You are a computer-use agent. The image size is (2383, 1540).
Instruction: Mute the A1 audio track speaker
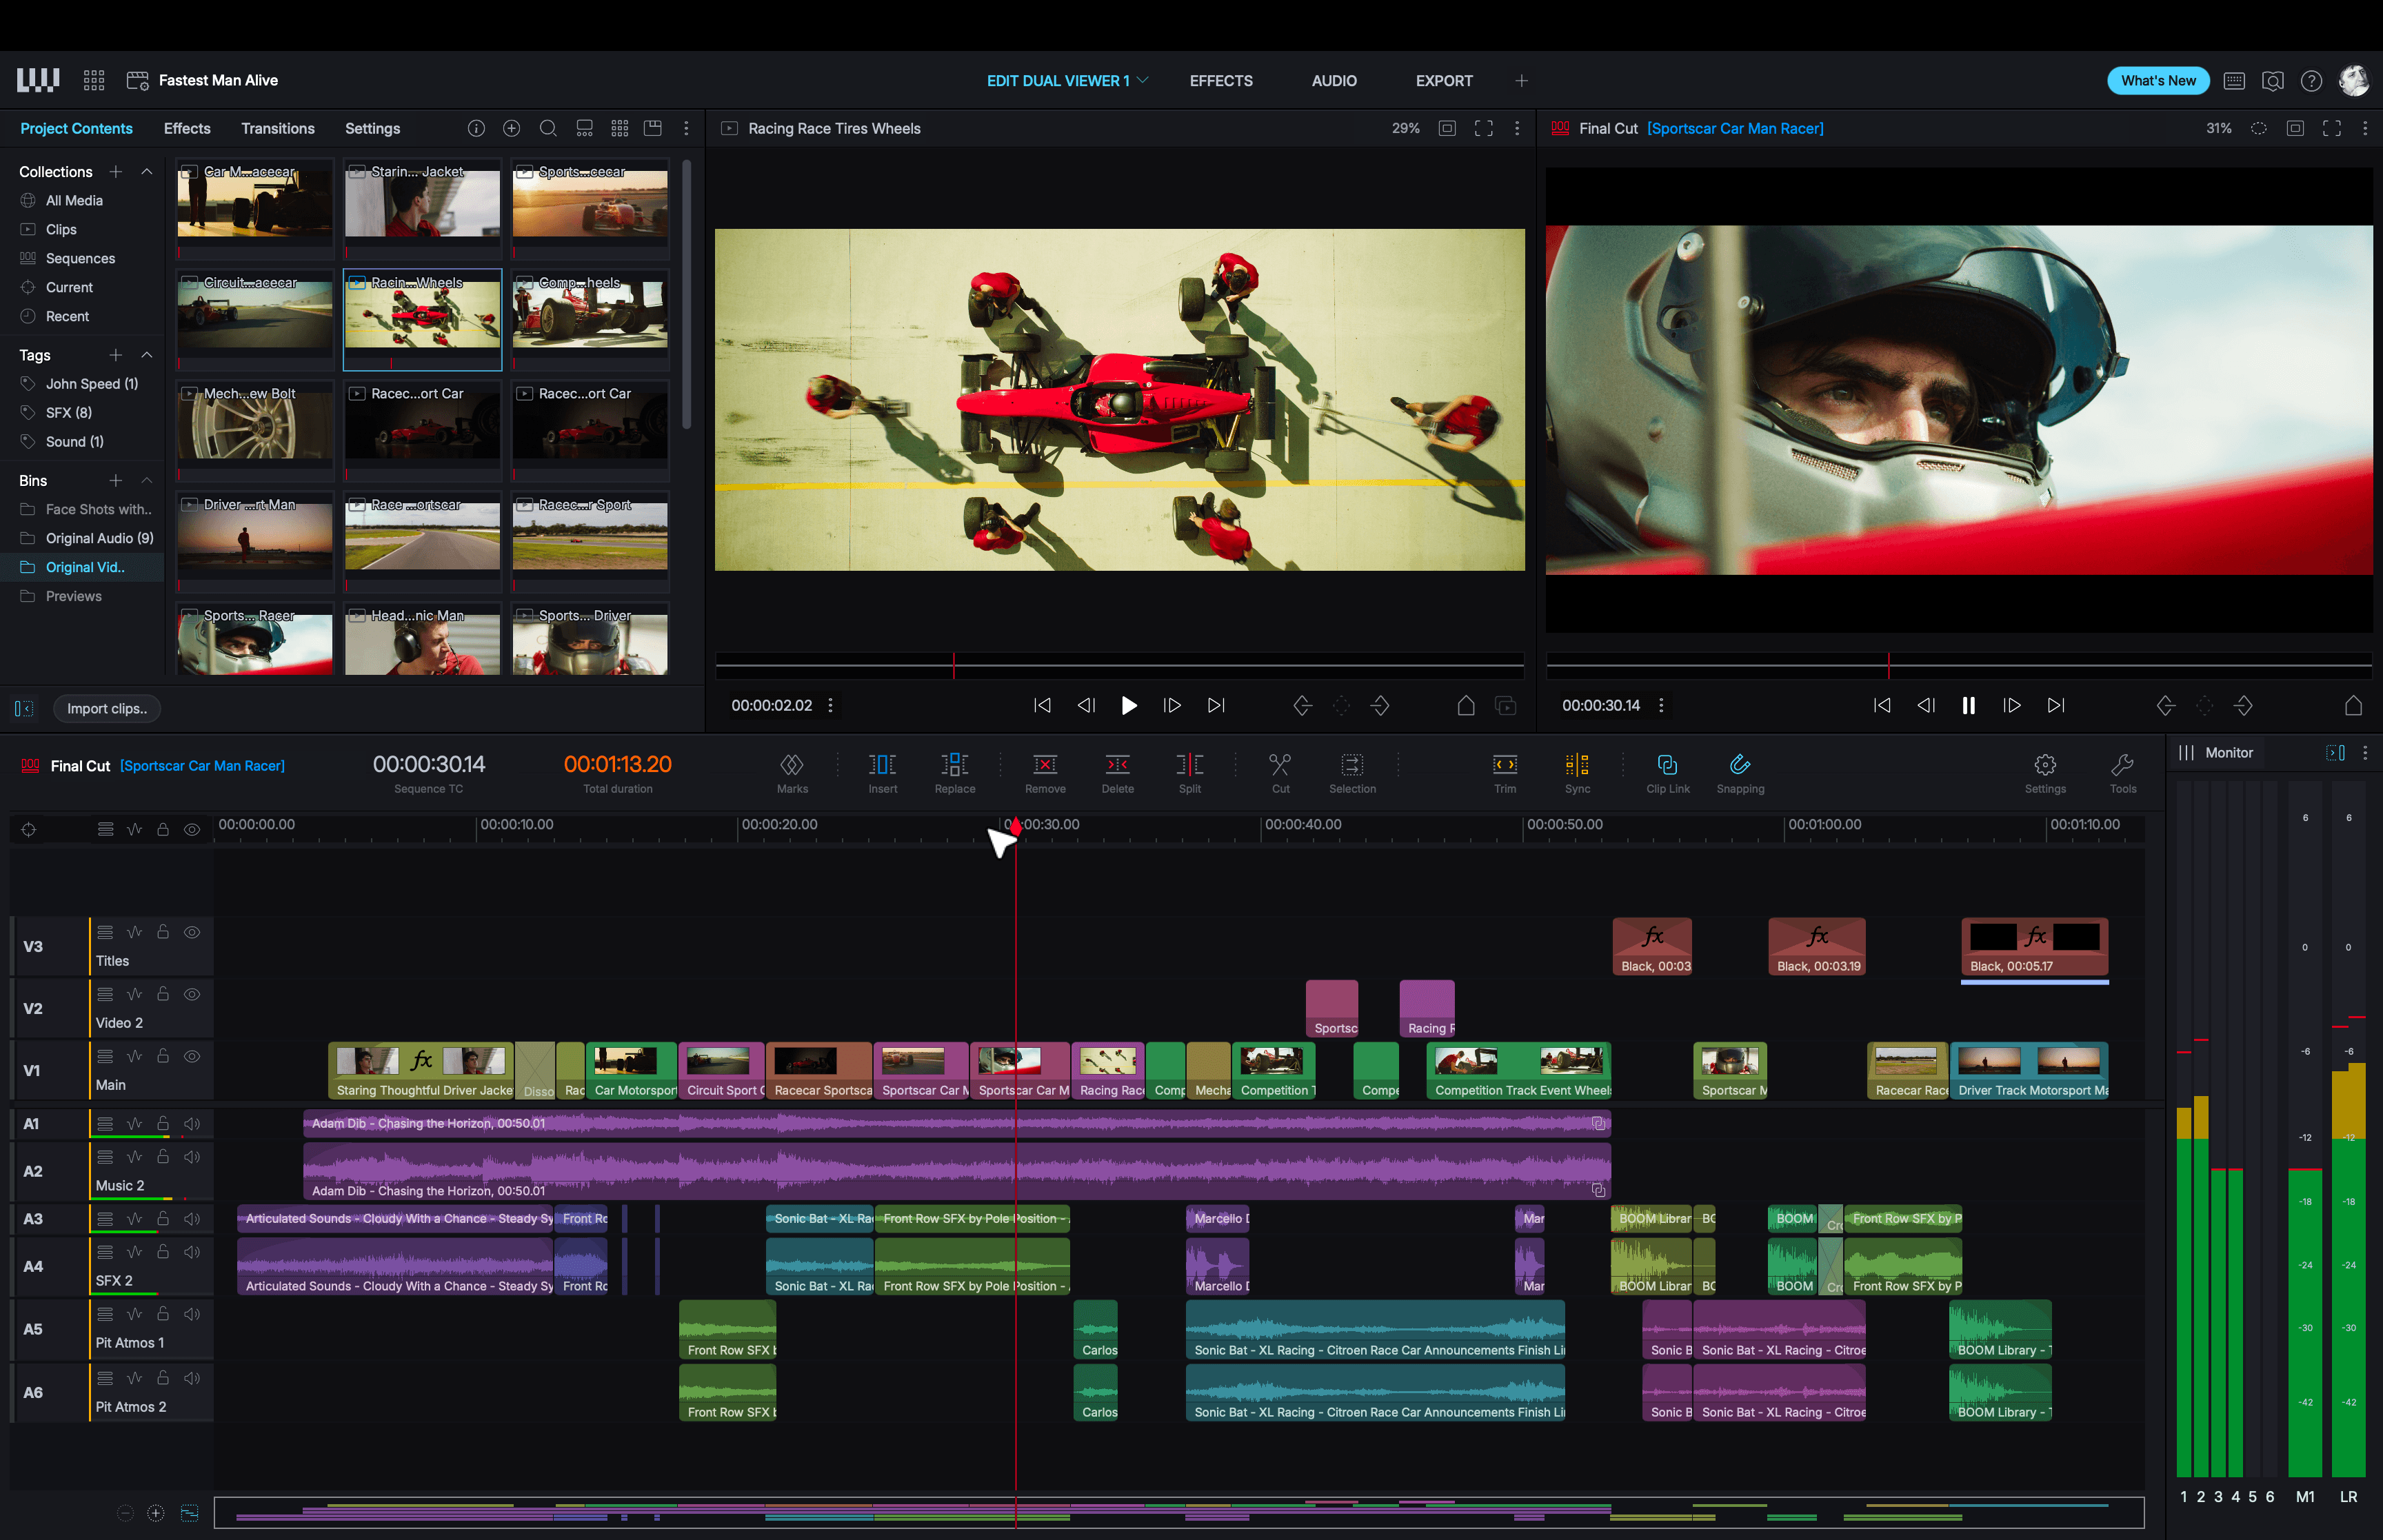[192, 1123]
